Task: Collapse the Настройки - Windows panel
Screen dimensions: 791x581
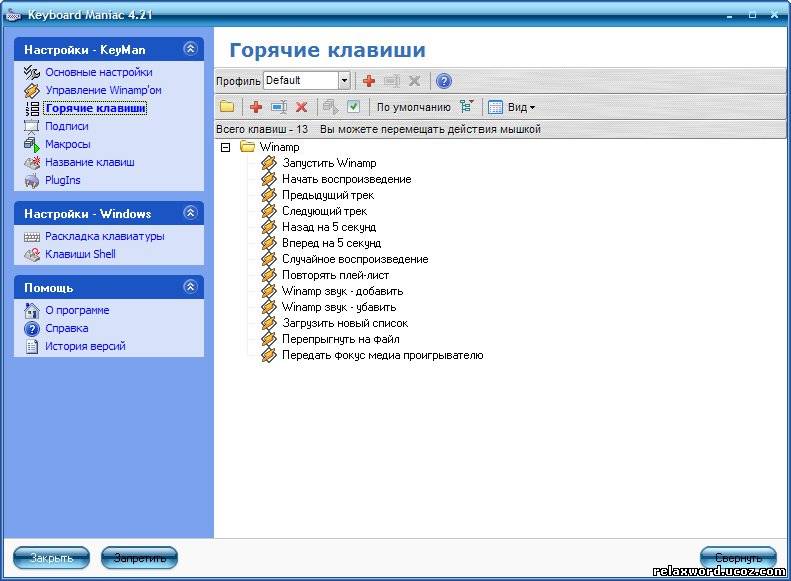Action: coord(190,213)
